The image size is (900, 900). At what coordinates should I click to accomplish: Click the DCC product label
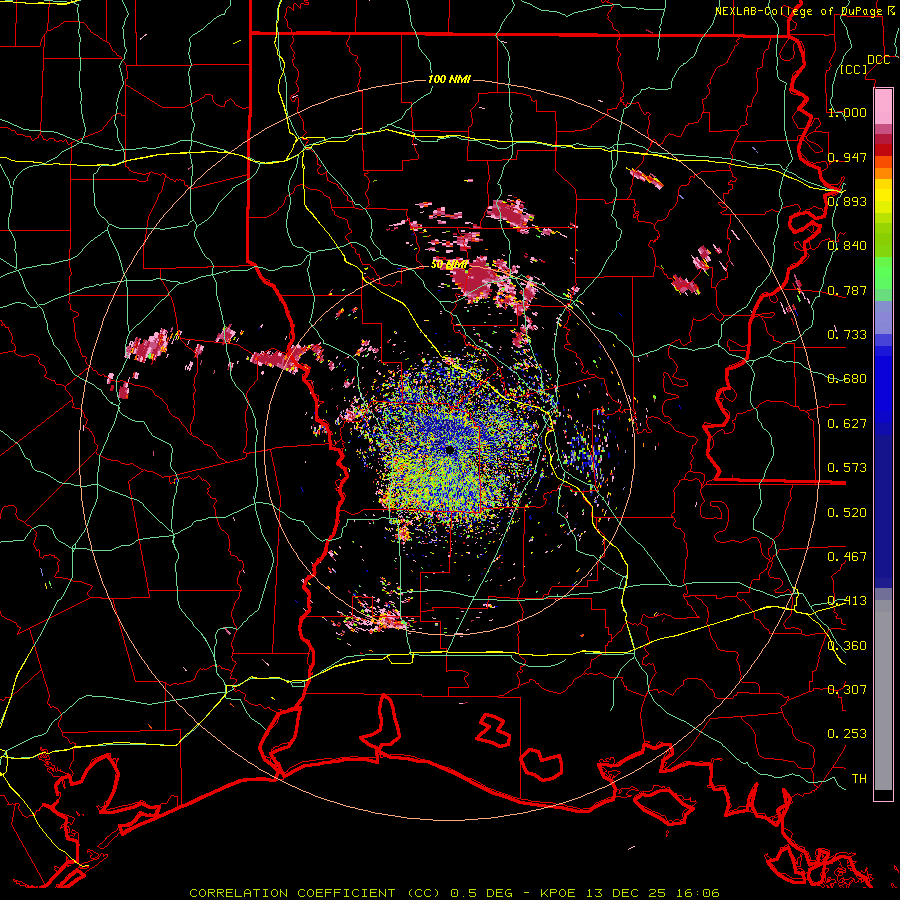tap(878, 60)
